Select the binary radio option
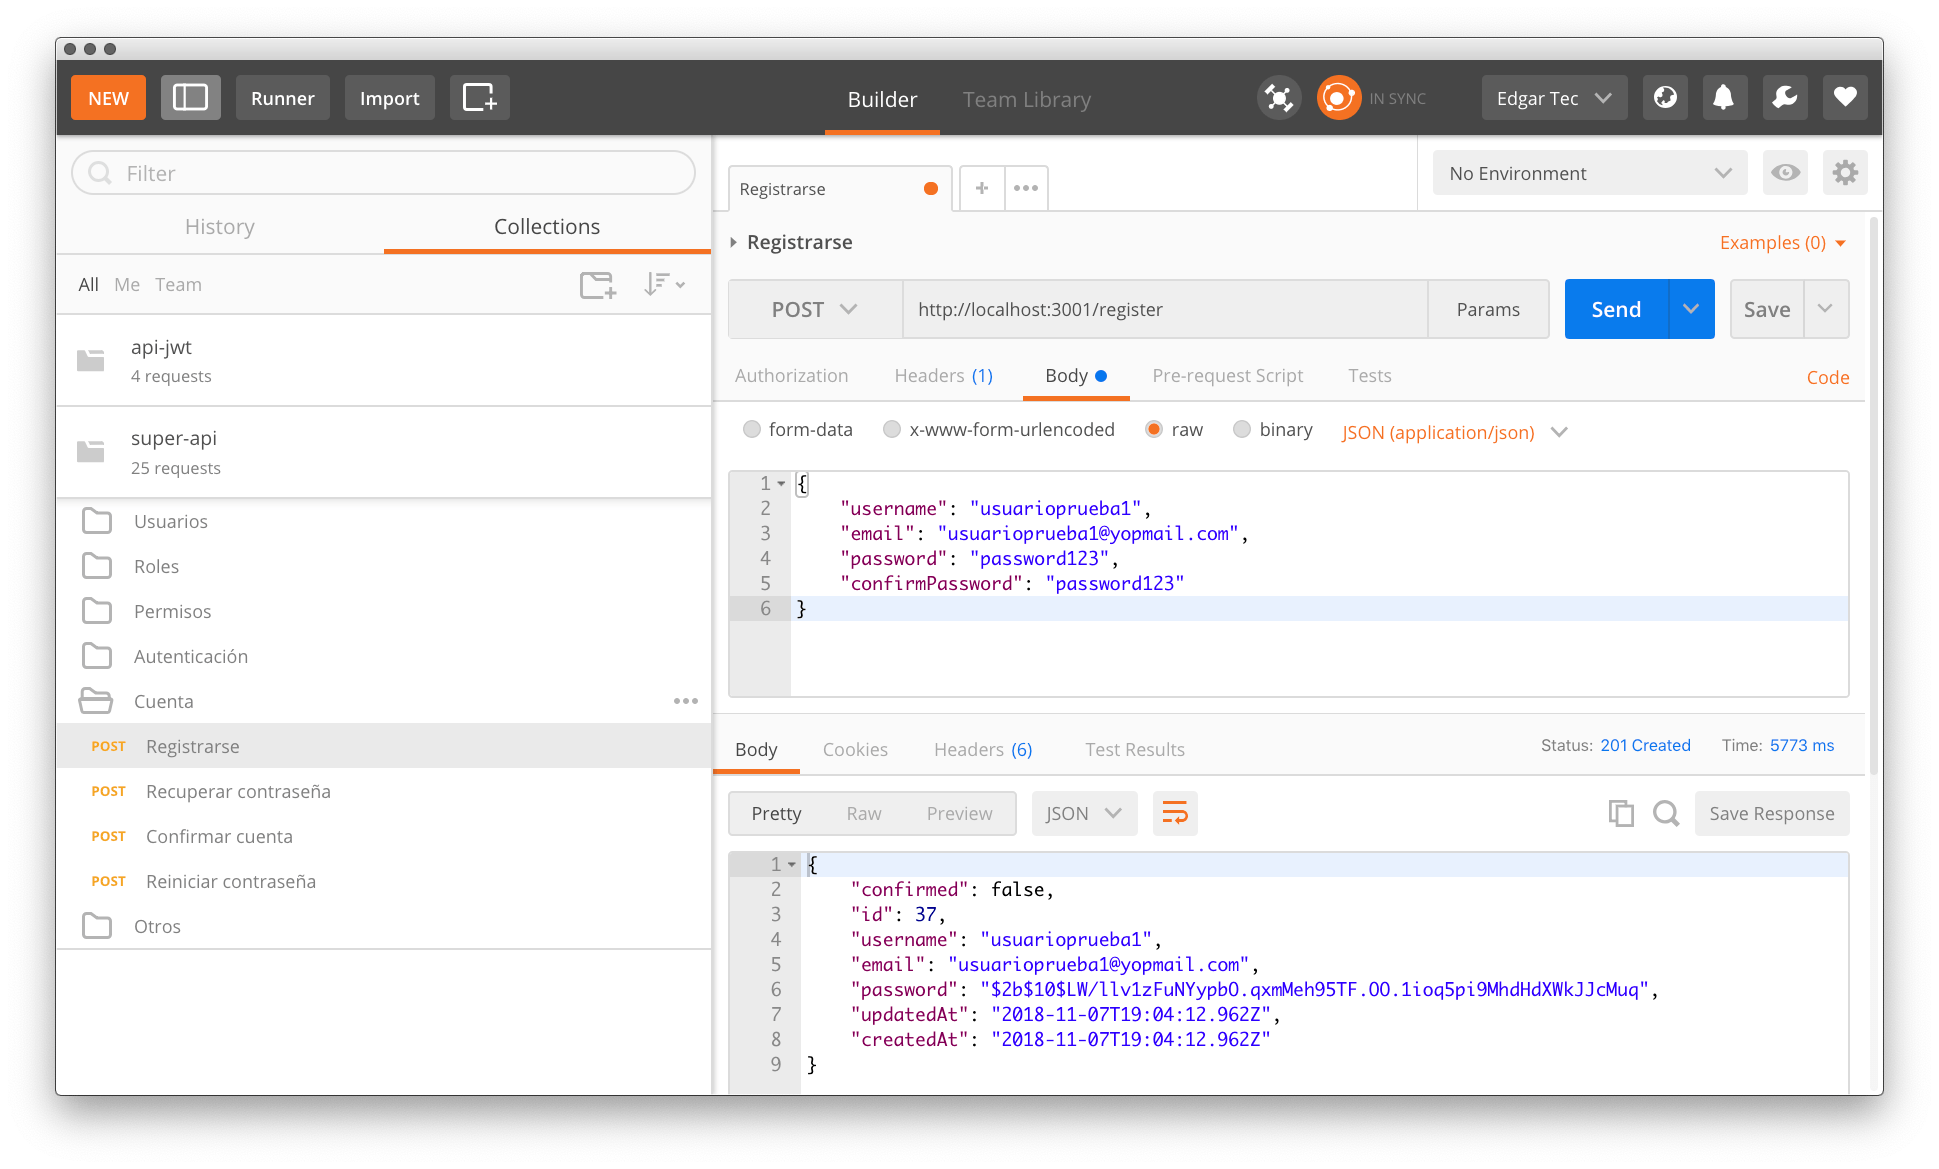The width and height of the screenshot is (1939, 1169). 1242,429
